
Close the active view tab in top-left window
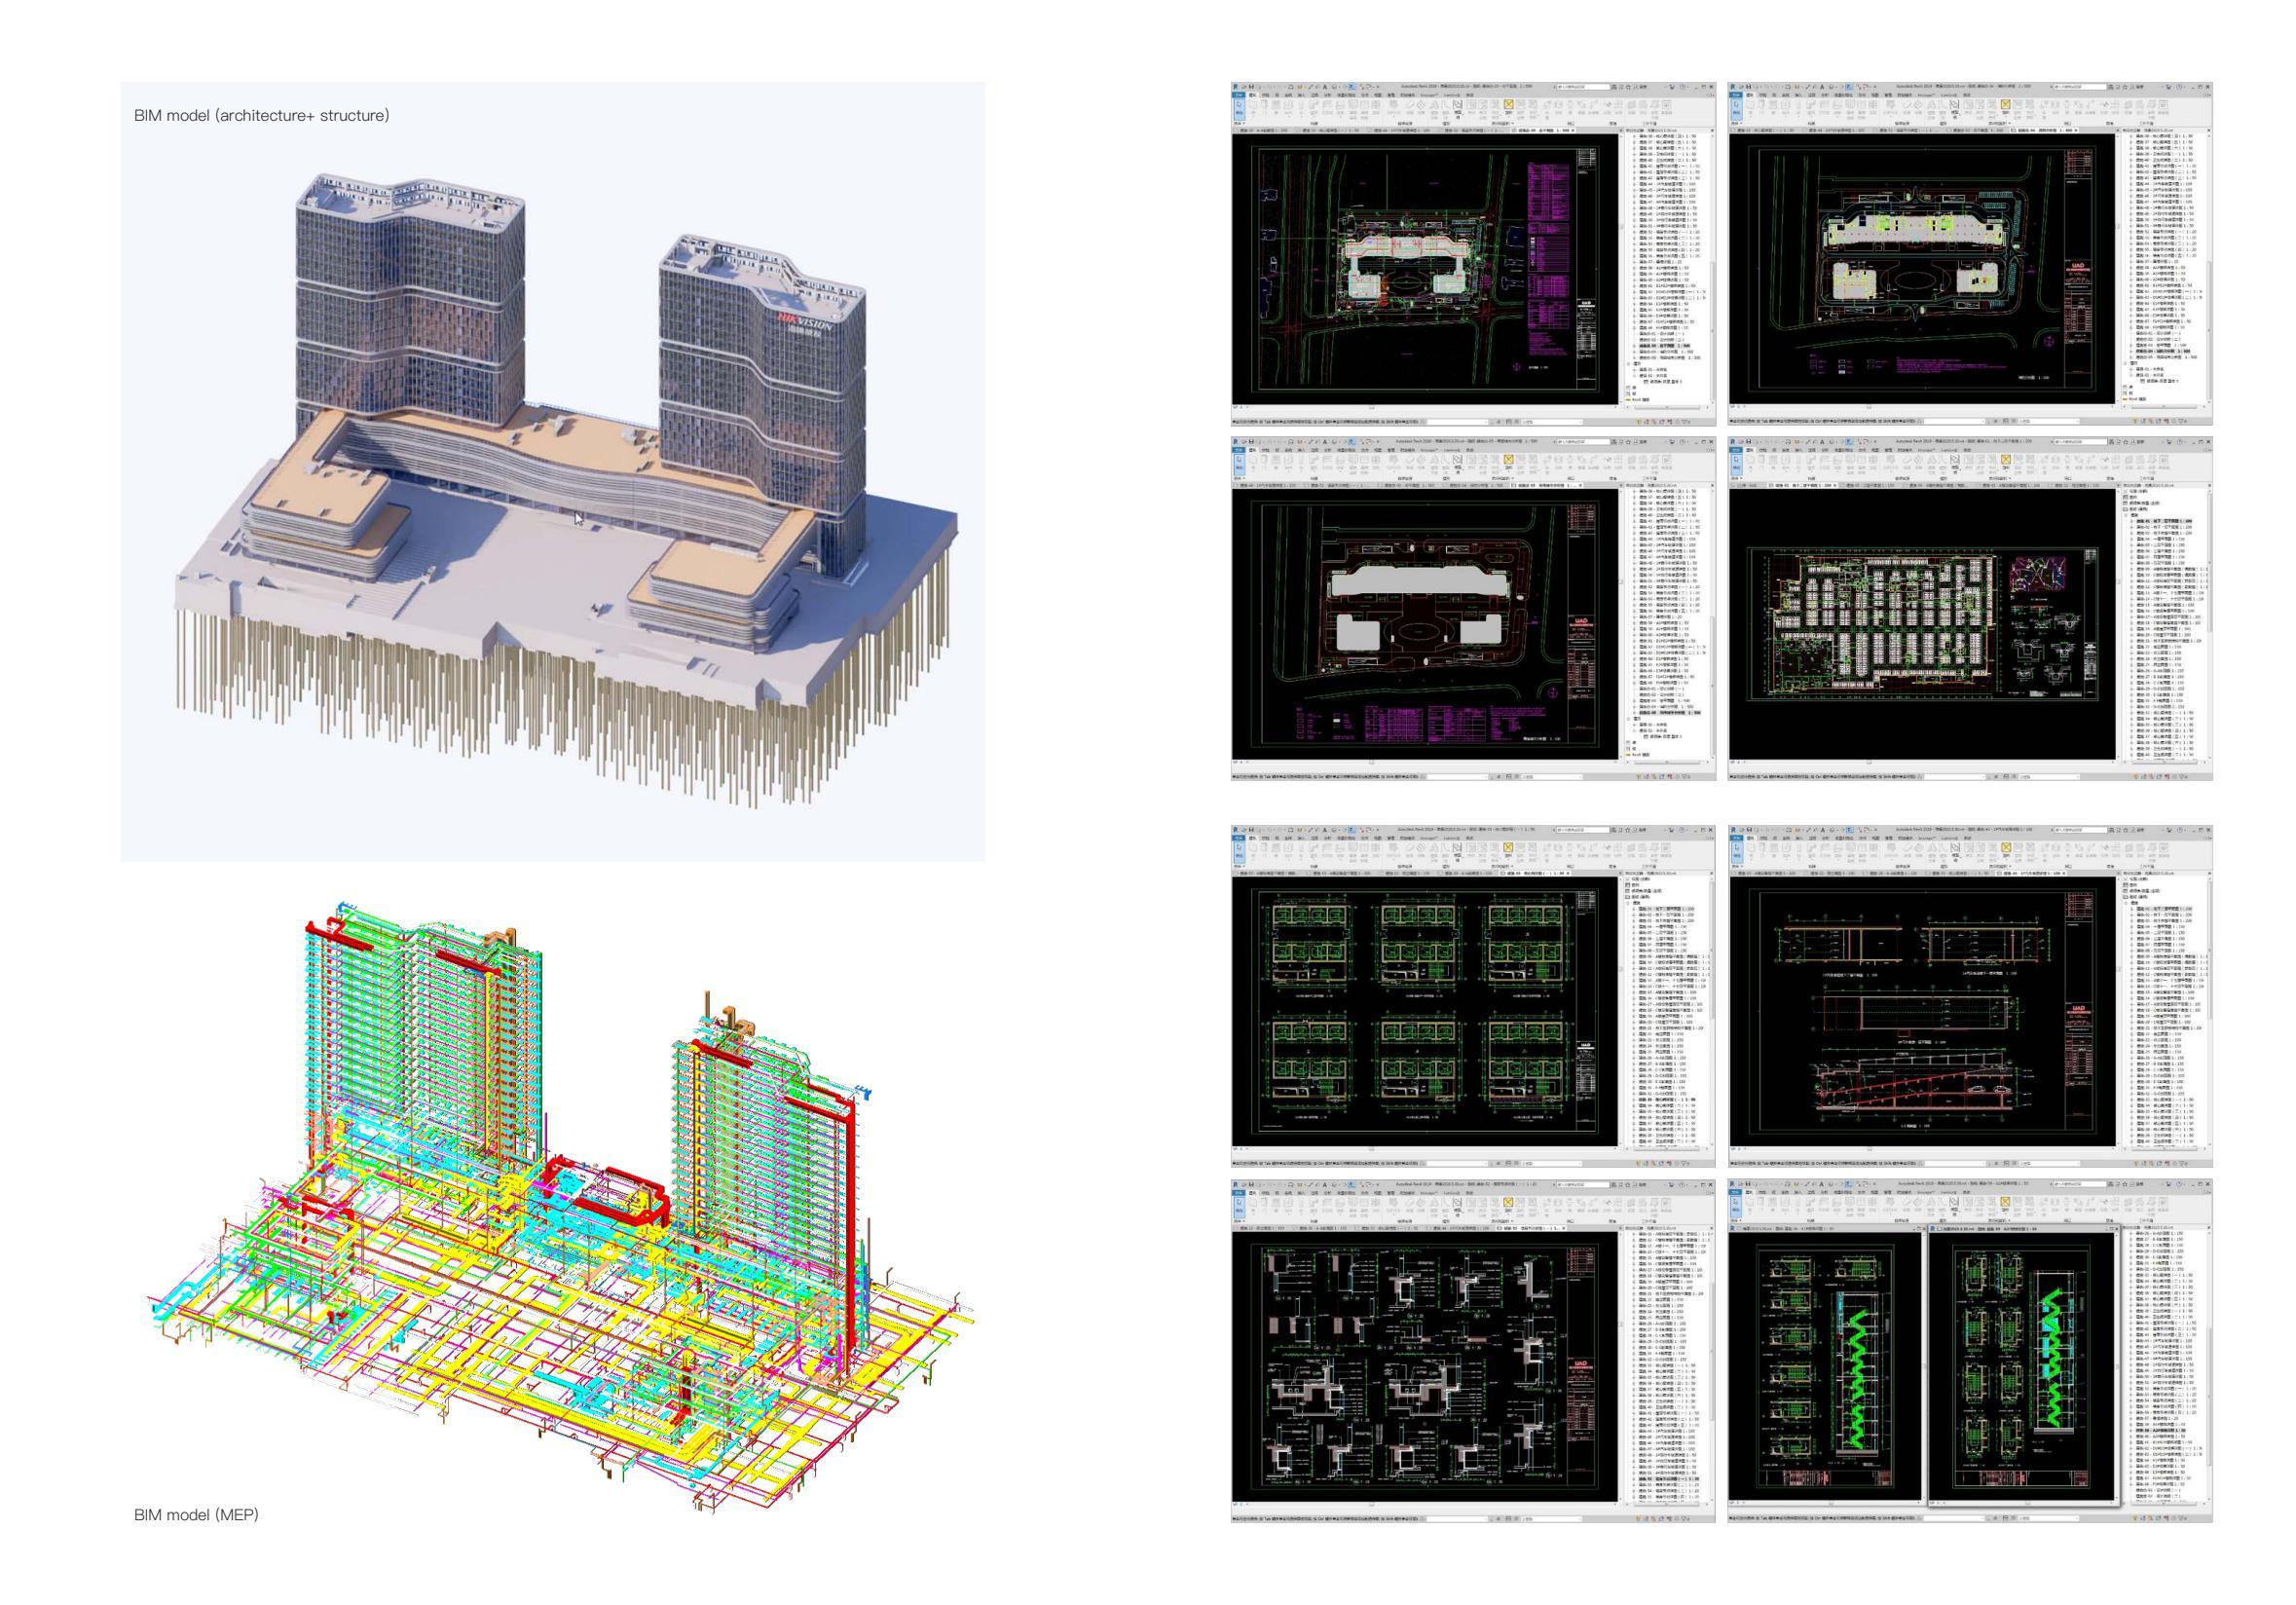pyautogui.click(x=1573, y=131)
